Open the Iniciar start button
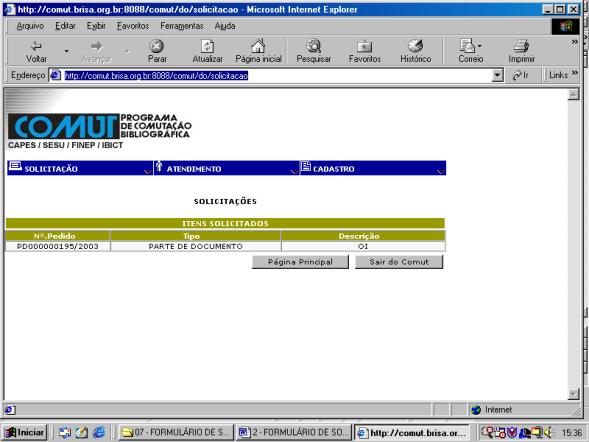589x442 pixels. click(x=25, y=433)
